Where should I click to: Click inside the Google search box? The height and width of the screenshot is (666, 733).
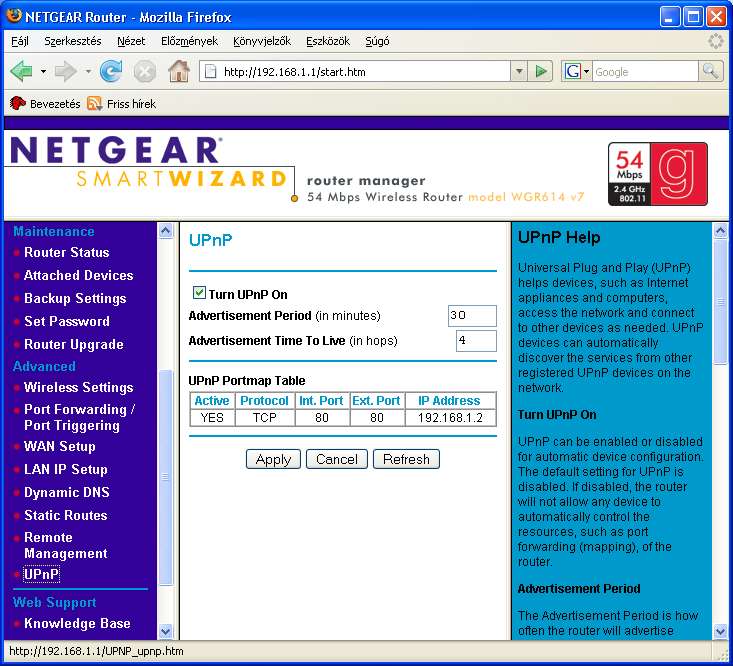point(645,72)
